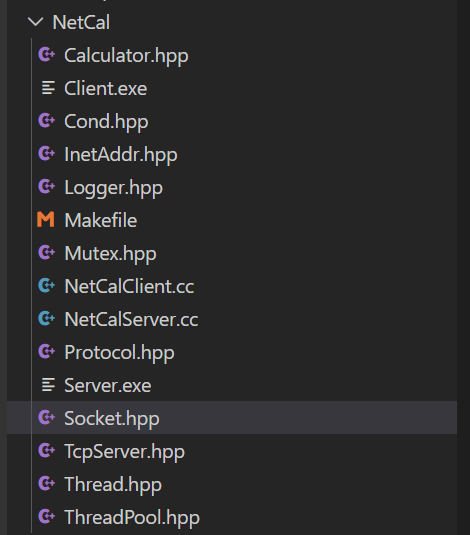The height and width of the screenshot is (535, 470).
Task: Click the C++ icon beside Socket.hpp
Action: coord(46,417)
